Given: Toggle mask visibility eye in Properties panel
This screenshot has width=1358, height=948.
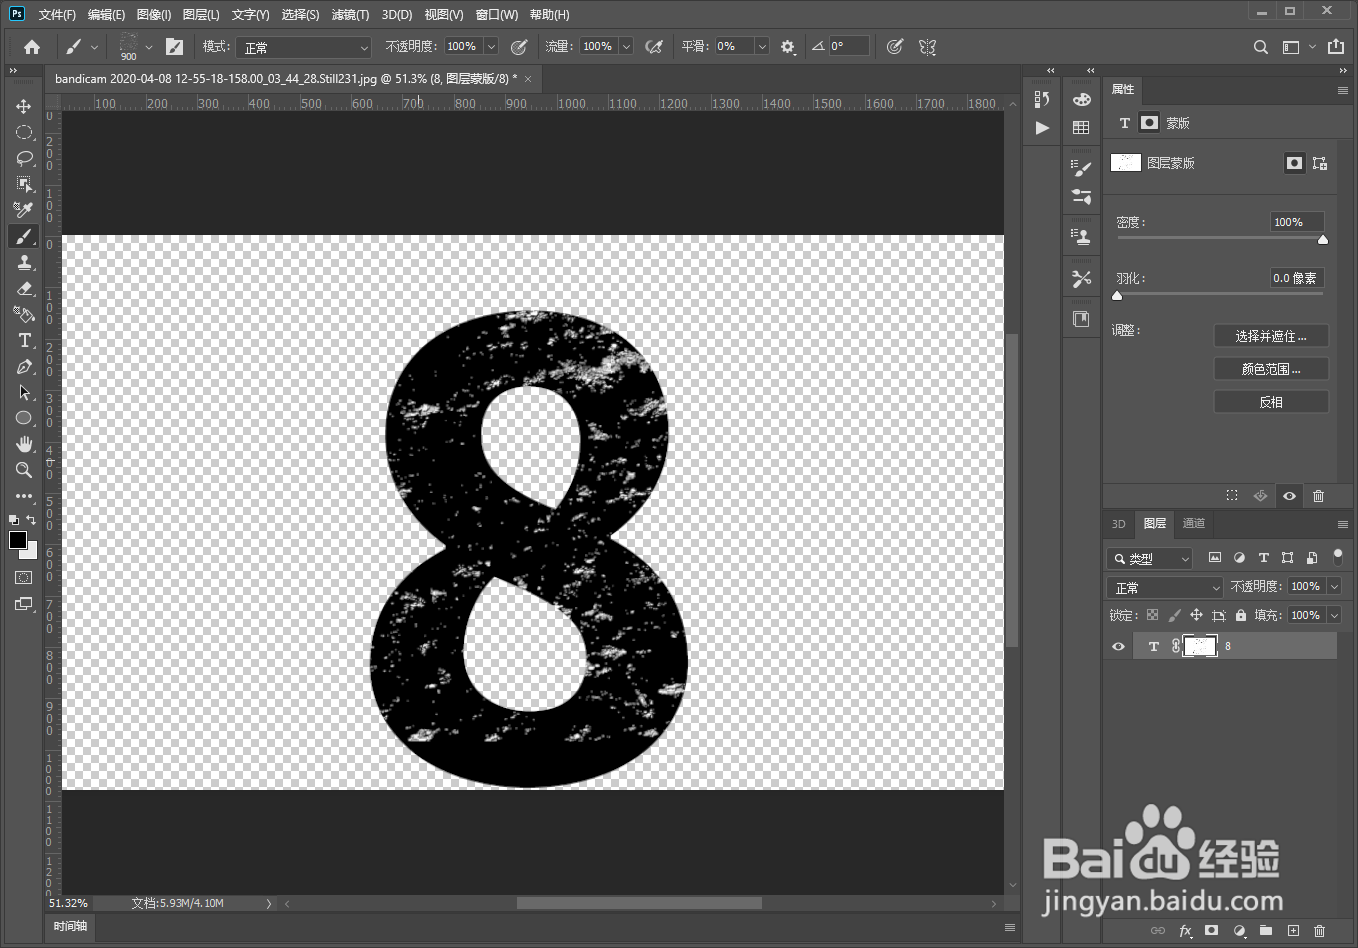Looking at the screenshot, I should click(x=1289, y=496).
